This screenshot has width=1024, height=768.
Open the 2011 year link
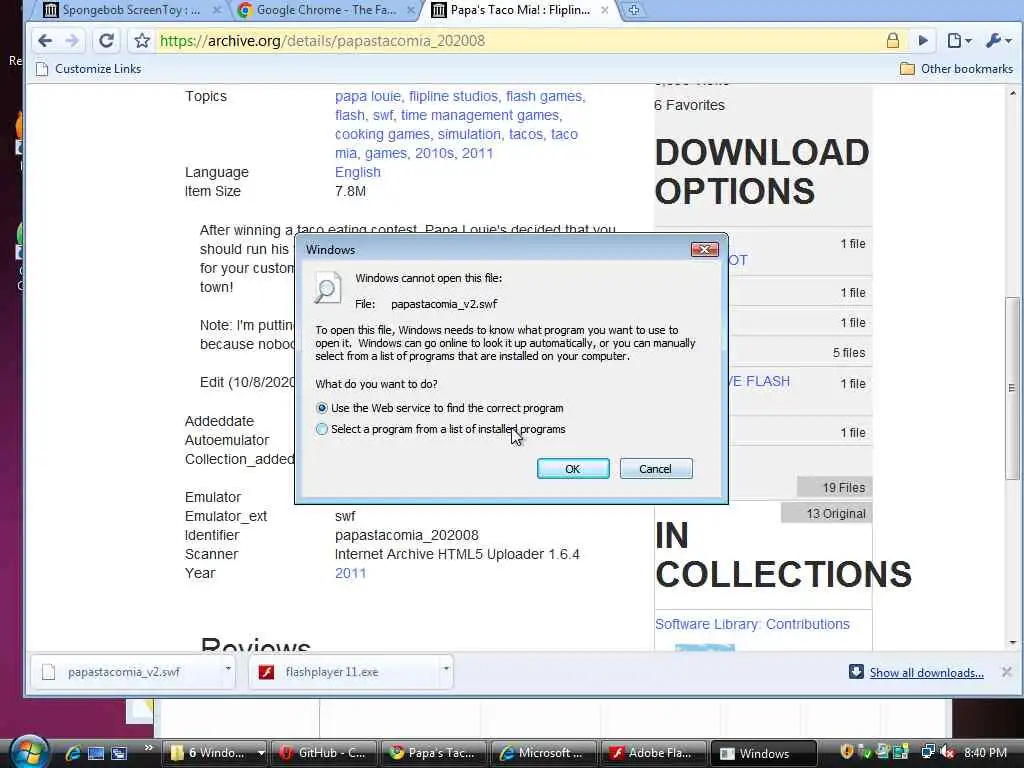(351, 573)
